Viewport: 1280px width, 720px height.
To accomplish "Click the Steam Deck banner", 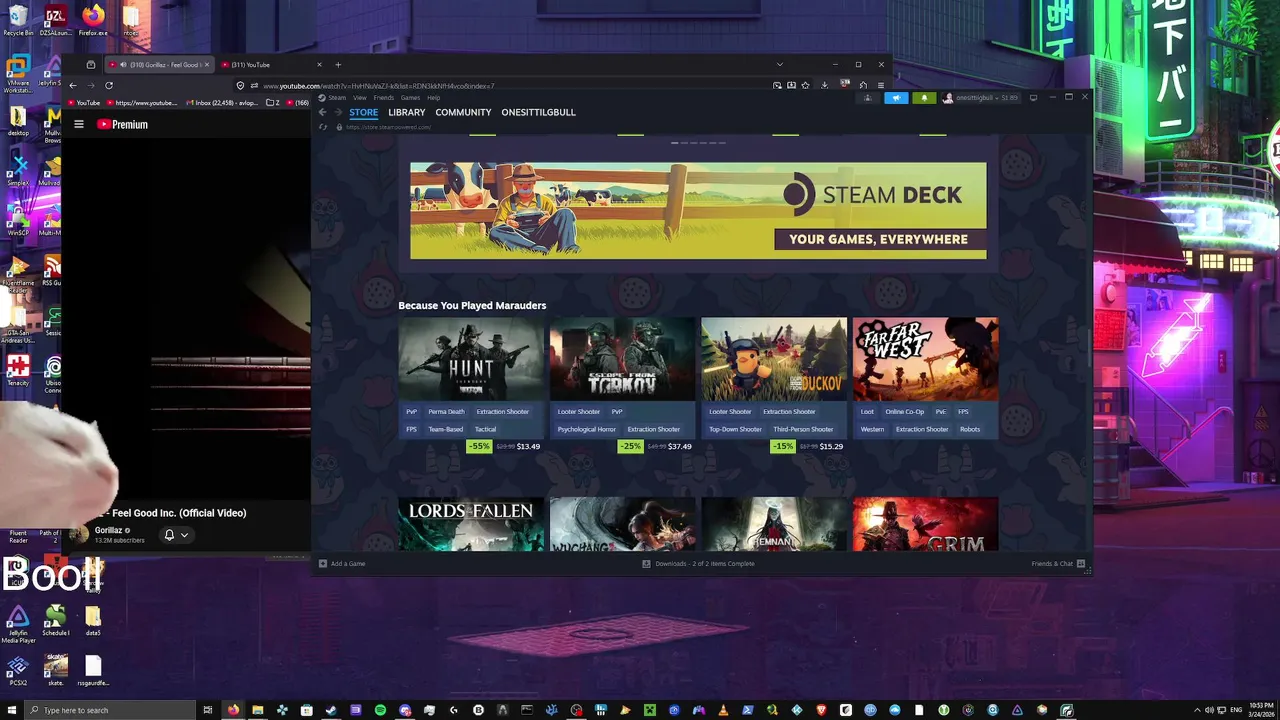I will tap(698, 211).
